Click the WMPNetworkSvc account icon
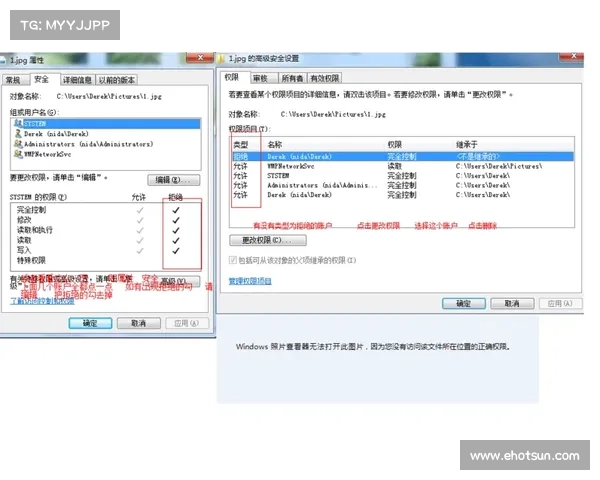The width and height of the screenshot is (600, 480). coord(18,154)
